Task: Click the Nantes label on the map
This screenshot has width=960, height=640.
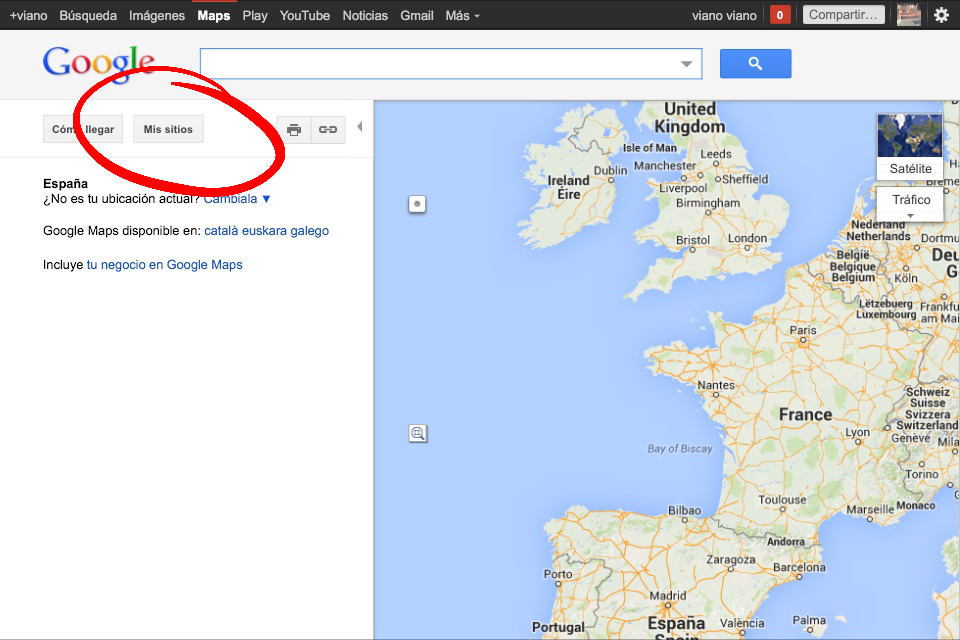Action: [716, 385]
